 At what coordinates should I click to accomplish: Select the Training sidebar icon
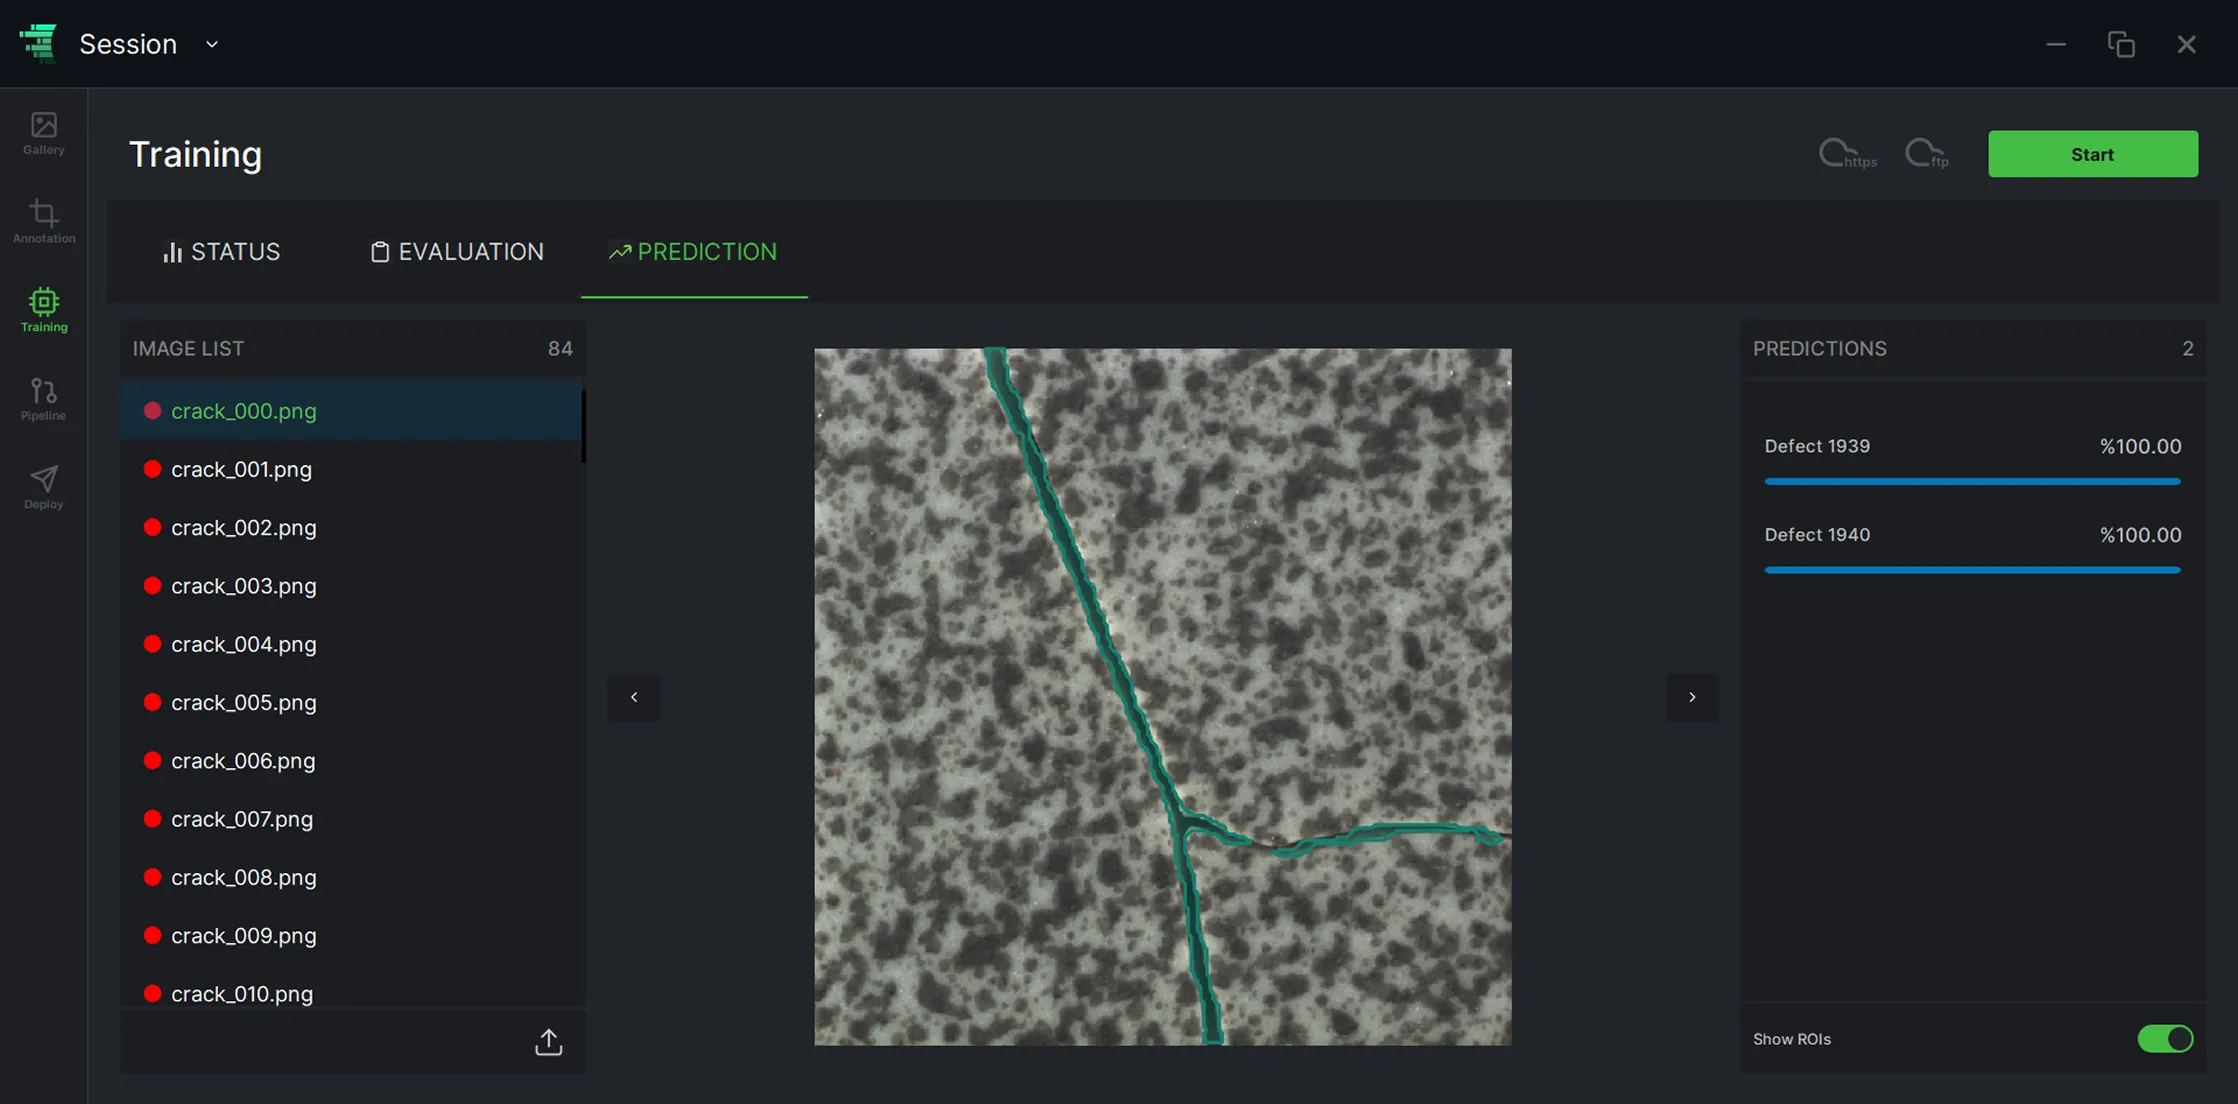pyautogui.click(x=43, y=310)
